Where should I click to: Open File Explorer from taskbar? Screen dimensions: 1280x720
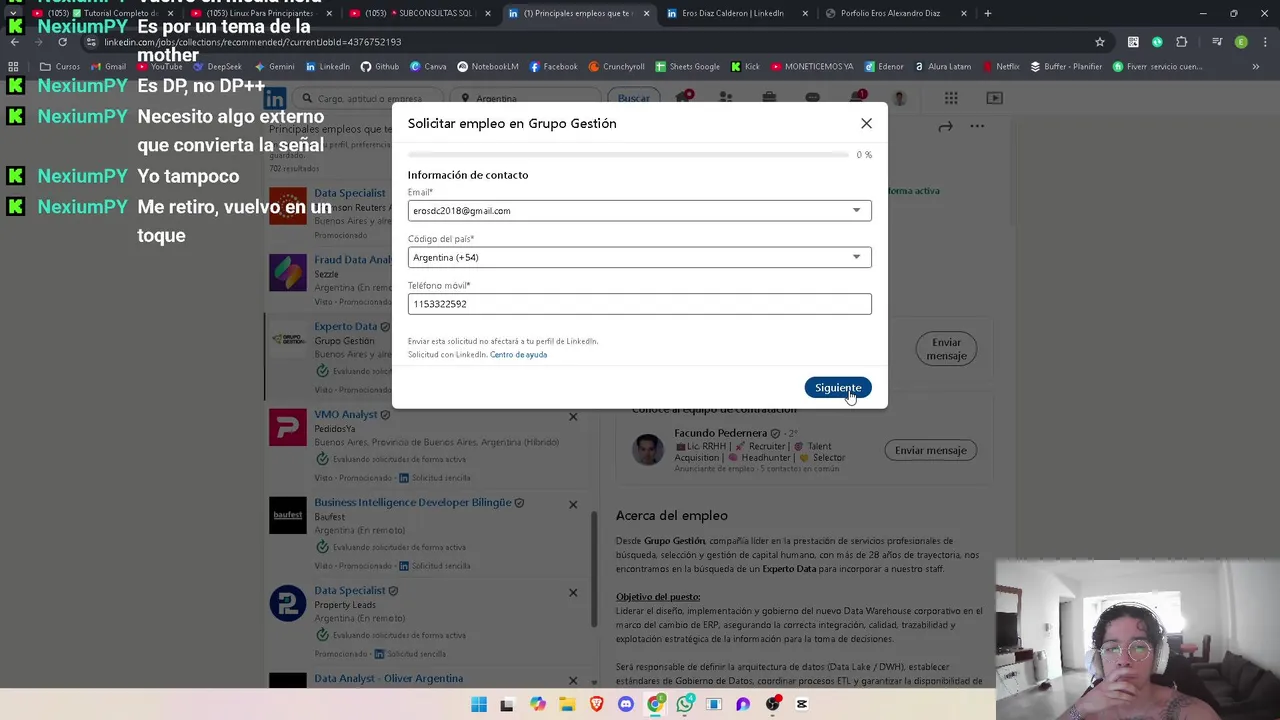[567, 704]
